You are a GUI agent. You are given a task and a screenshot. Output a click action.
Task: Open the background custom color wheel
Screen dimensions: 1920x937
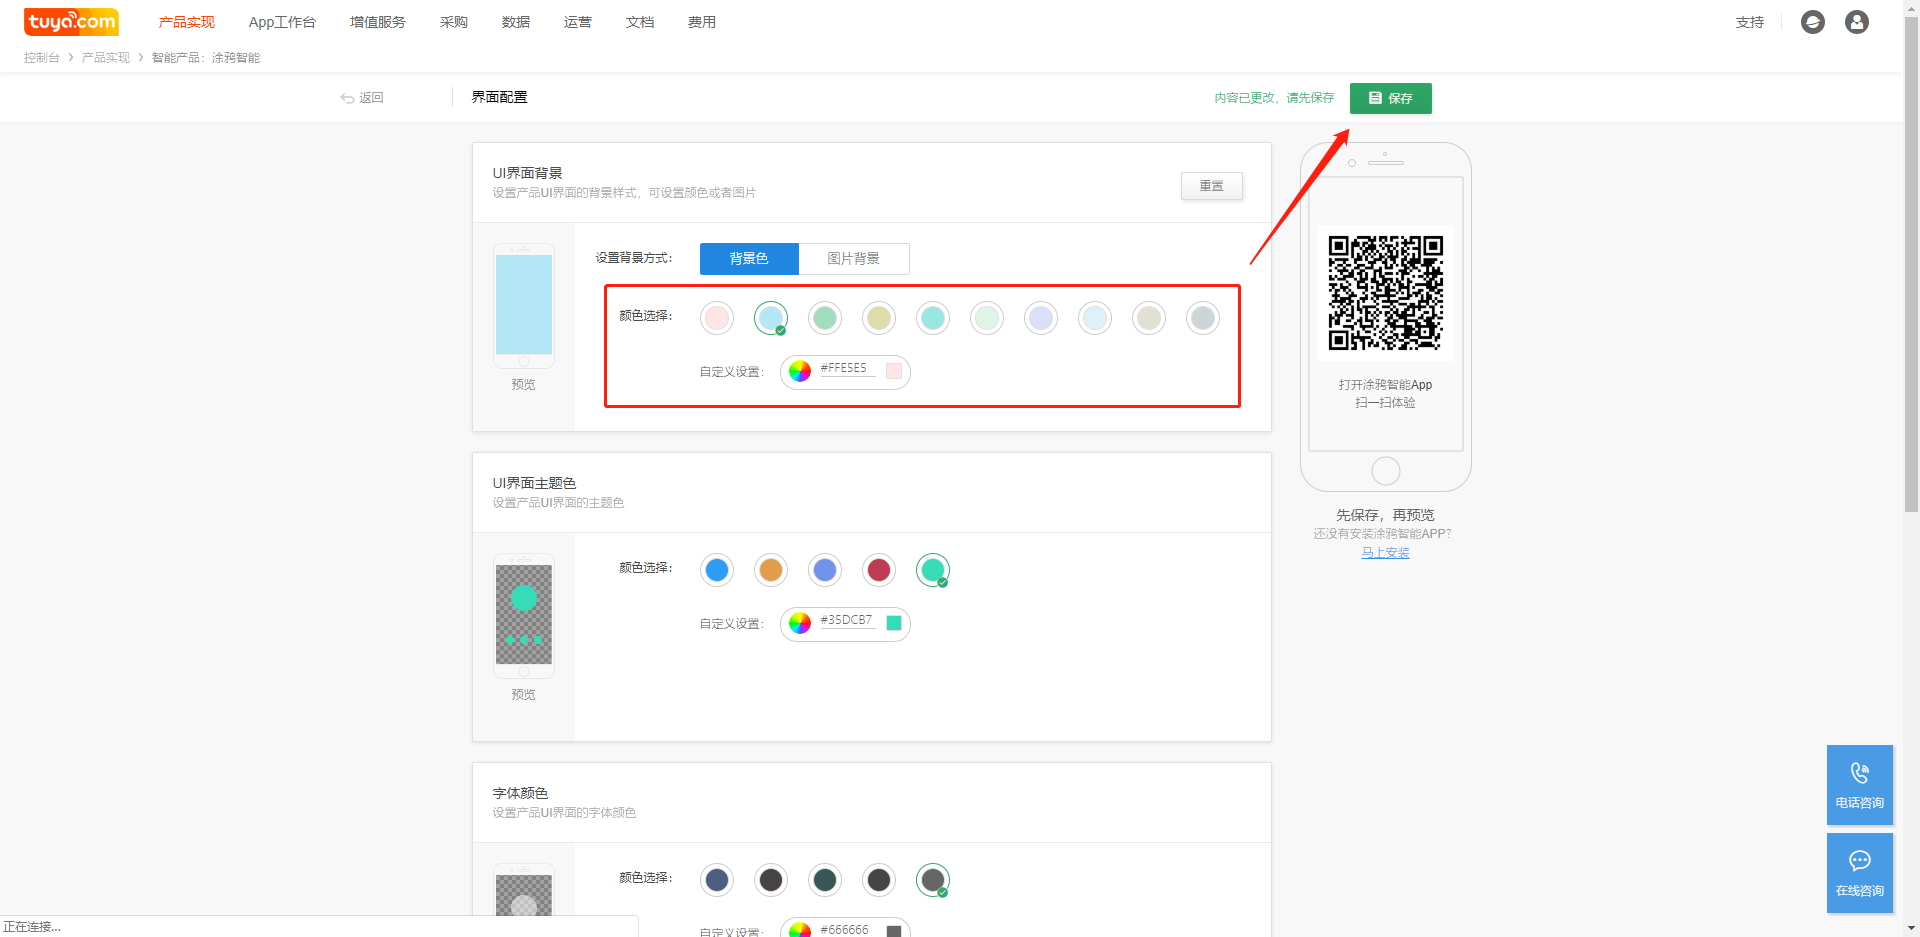(800, 372)
